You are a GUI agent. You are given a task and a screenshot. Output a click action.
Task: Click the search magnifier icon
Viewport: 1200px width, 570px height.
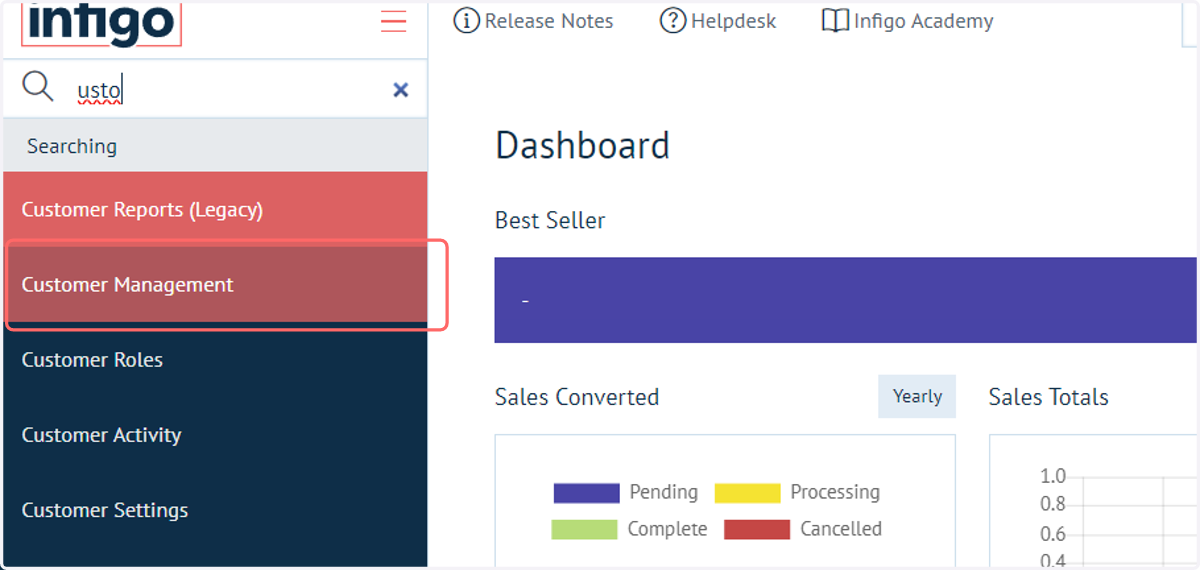point(38,88)
